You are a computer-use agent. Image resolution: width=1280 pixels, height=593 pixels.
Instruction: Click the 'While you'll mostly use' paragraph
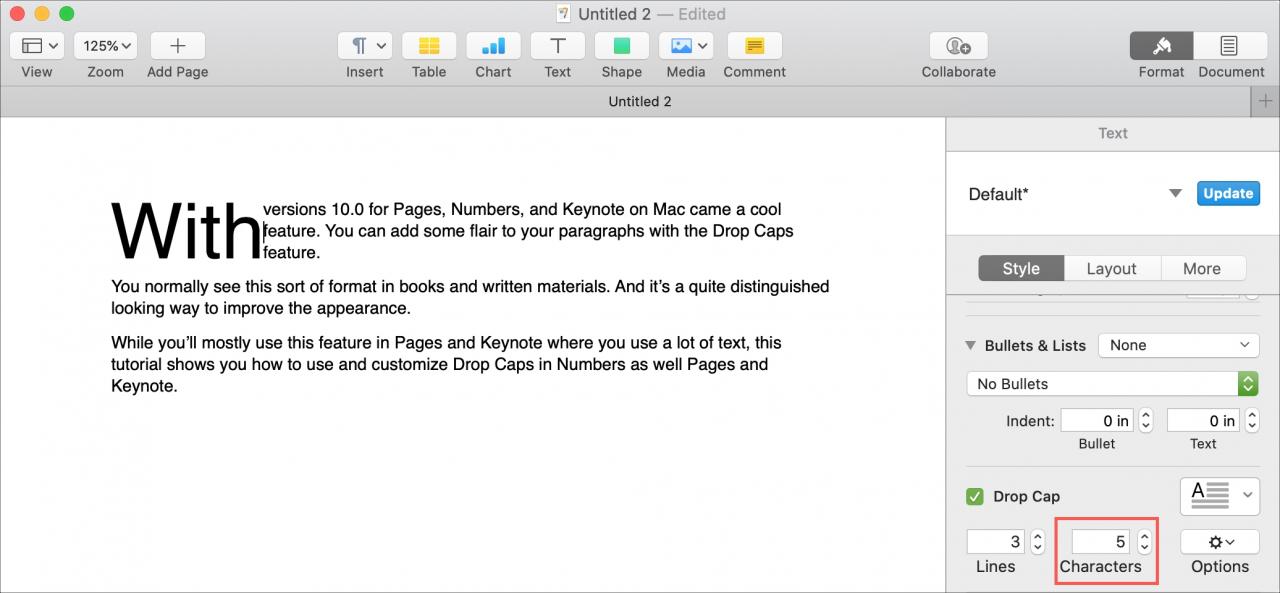tap(446, 364)
